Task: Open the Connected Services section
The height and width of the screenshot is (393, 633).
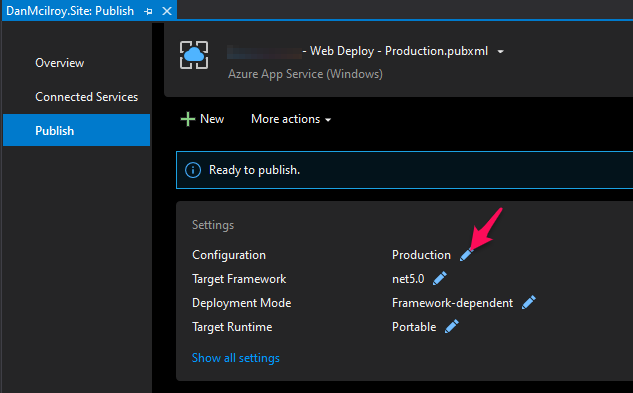Action: (86, 97)
